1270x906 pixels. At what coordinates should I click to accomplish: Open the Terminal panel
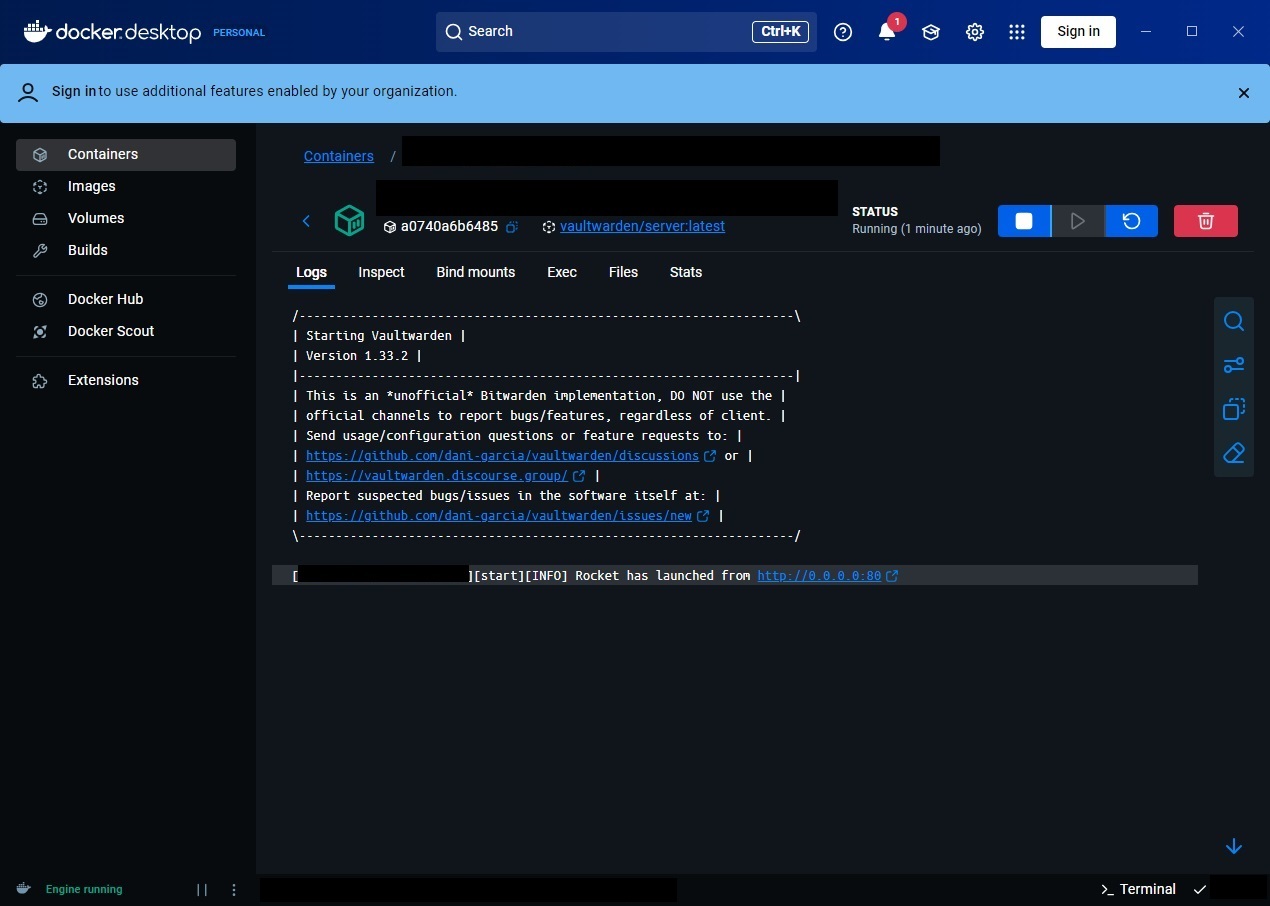(1138, 889)
